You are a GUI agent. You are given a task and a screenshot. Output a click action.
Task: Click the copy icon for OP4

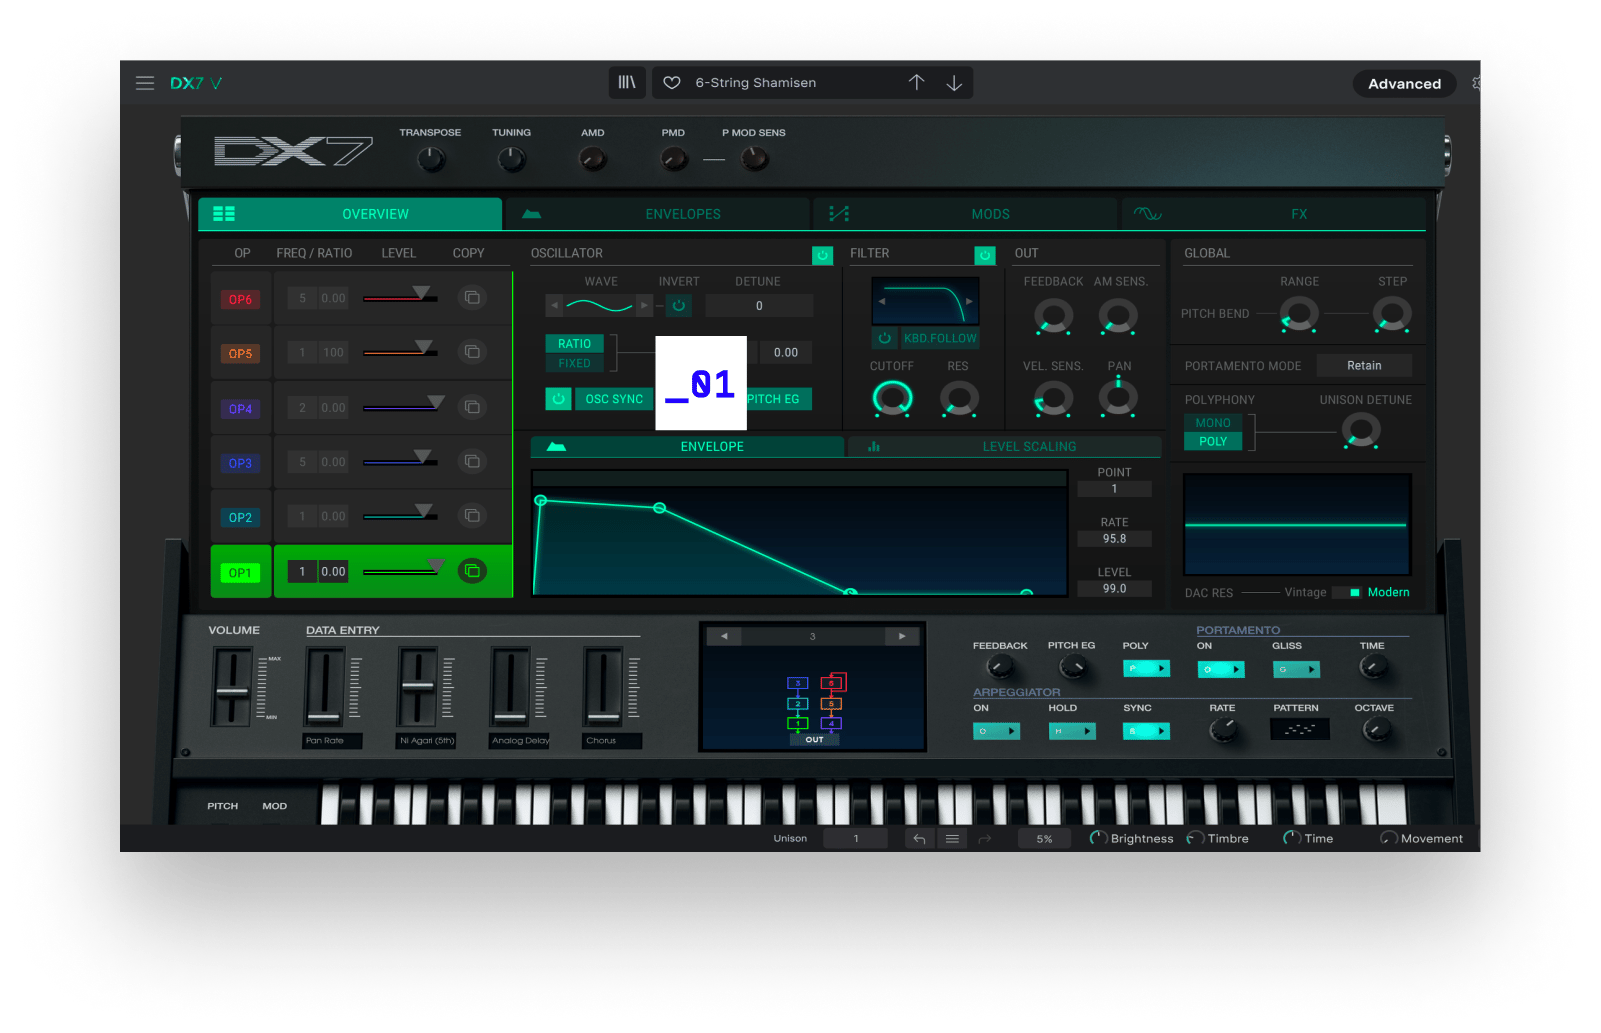click(x=472, y=407)
